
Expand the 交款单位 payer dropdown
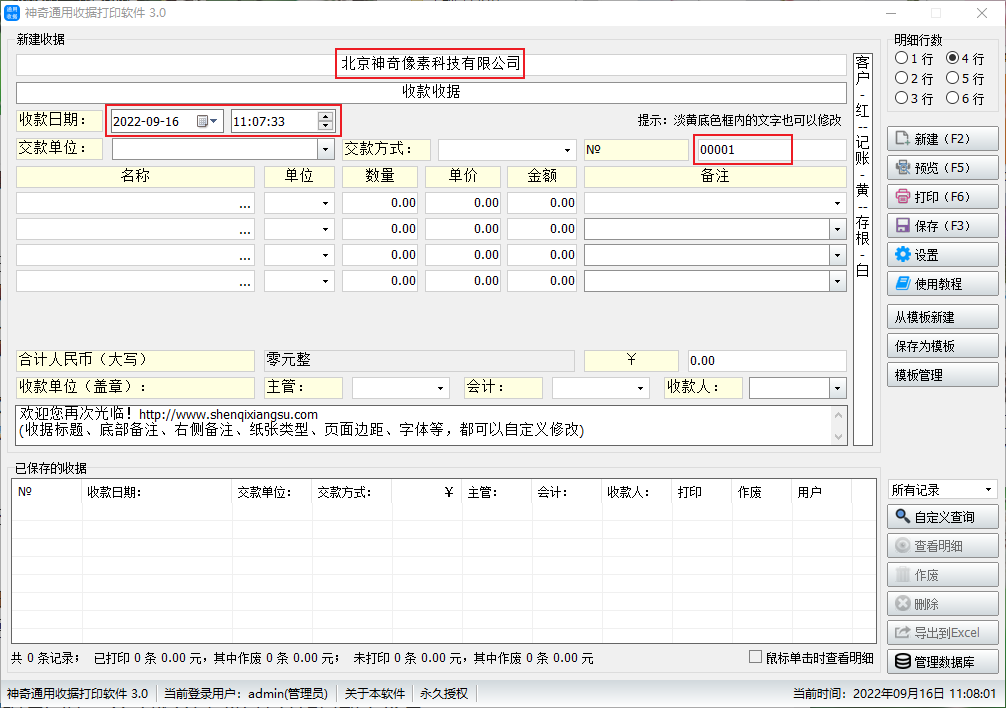[325, 150]
